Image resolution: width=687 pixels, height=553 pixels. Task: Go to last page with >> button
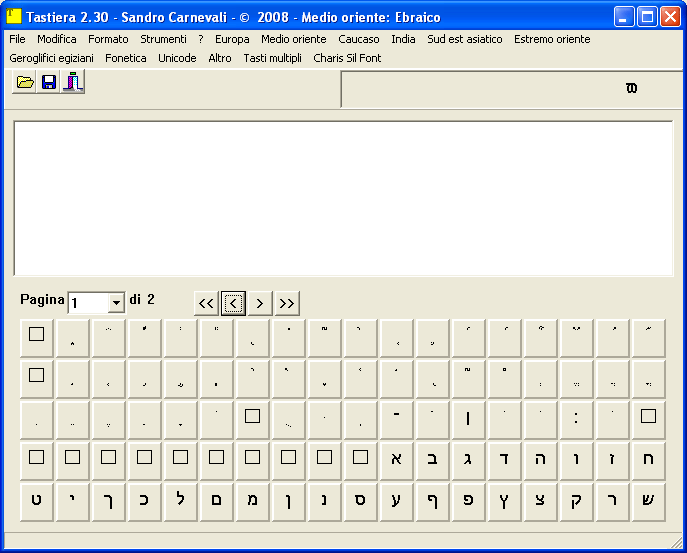pos(287,303)
